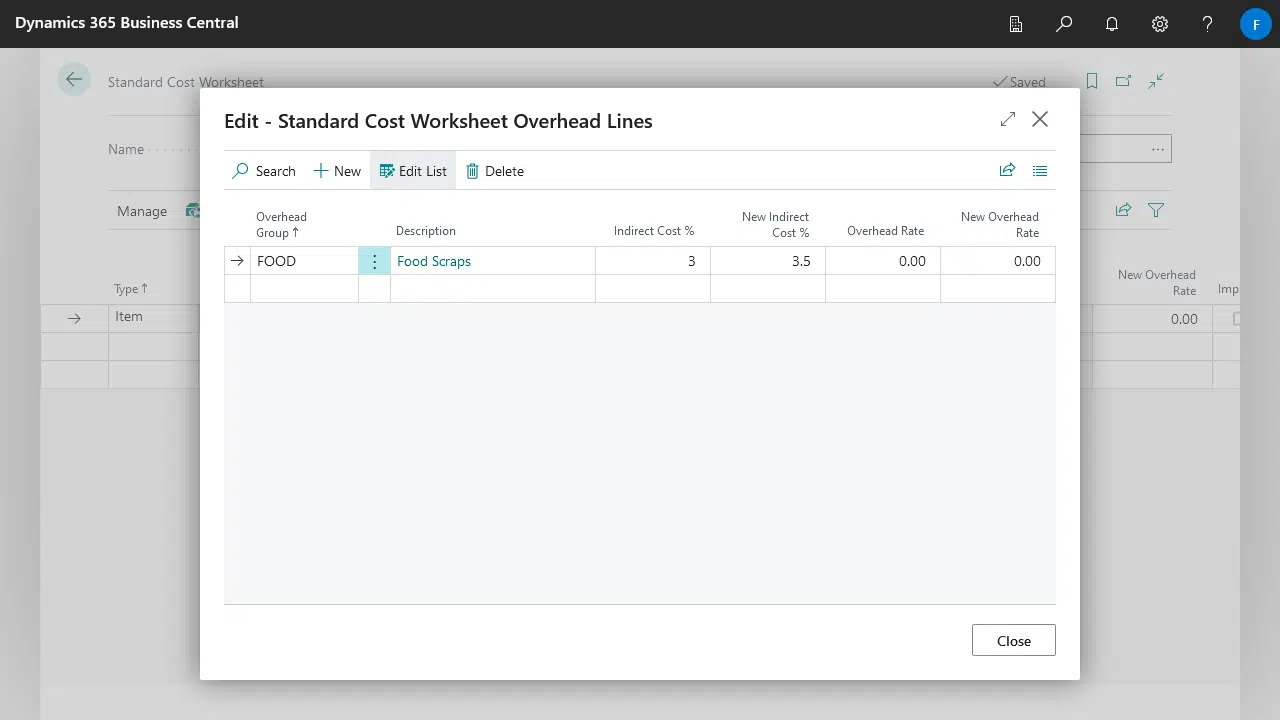Image resolution: width=1280 pixels, height=720 pixels.
Task: Toggle Edit List mode
Action: click(413, 171)
